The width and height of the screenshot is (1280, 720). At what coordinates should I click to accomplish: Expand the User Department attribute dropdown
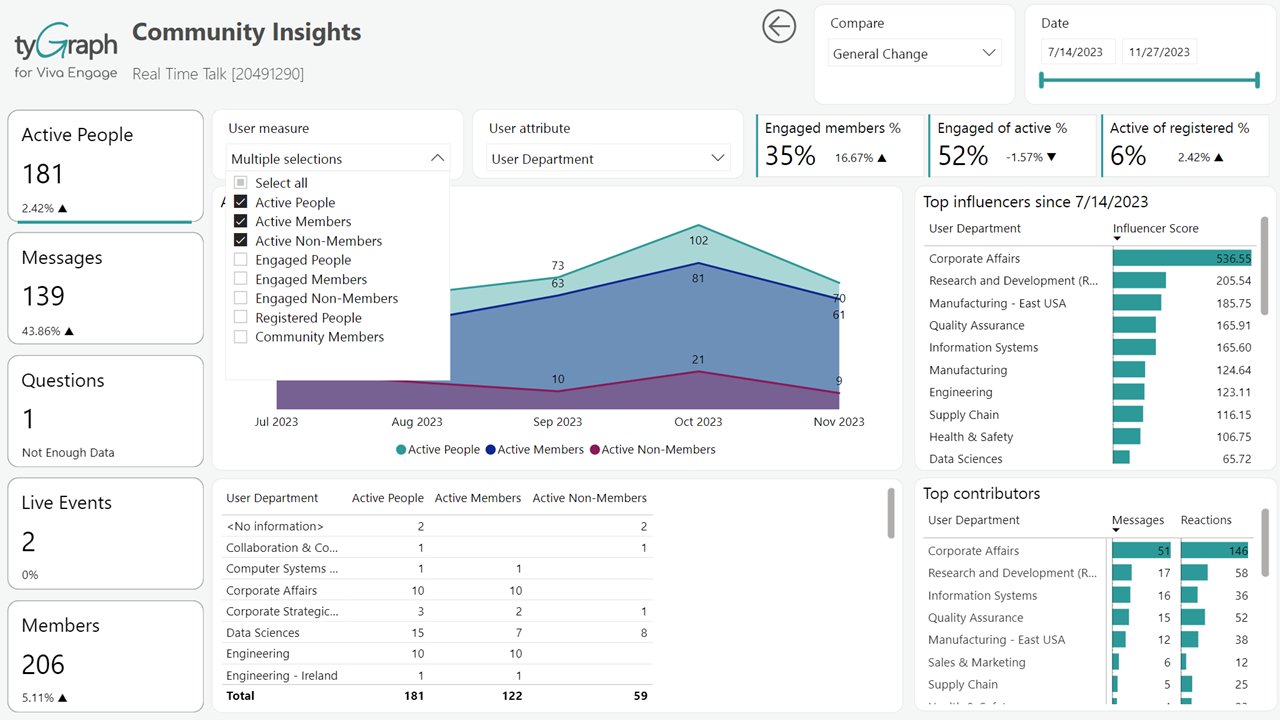pyautogui.click(x=608, y=159)
